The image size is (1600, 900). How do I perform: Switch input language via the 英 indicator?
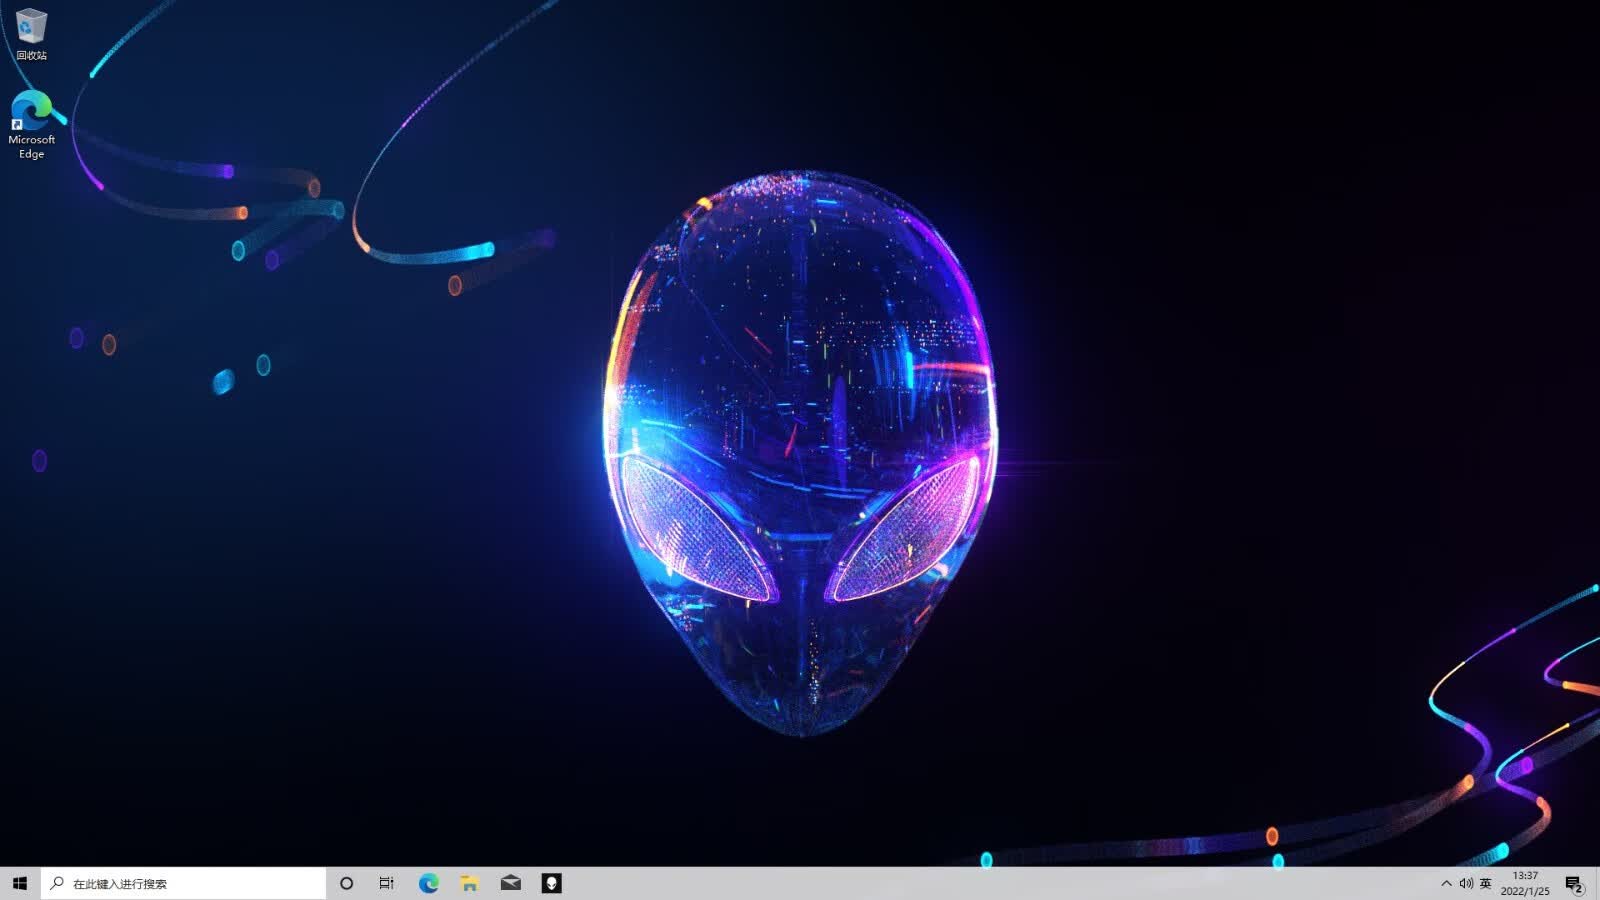1487,883
